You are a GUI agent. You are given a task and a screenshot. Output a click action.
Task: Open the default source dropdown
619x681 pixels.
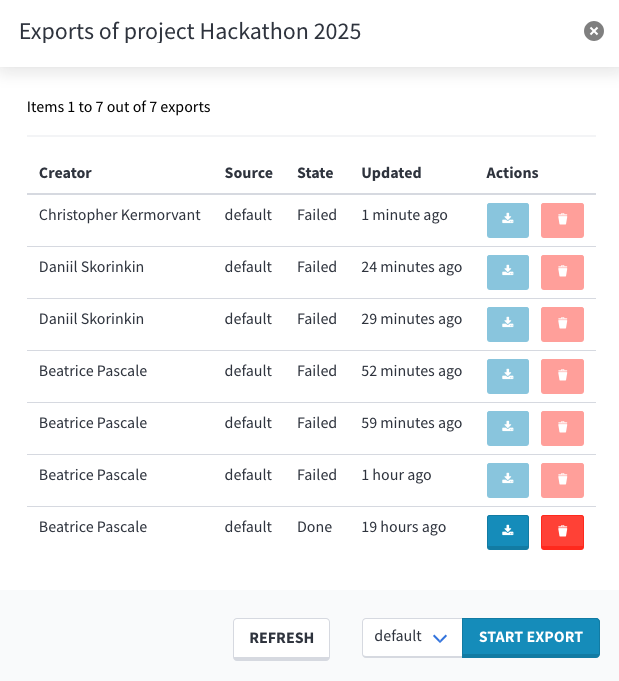pos(411,637)
